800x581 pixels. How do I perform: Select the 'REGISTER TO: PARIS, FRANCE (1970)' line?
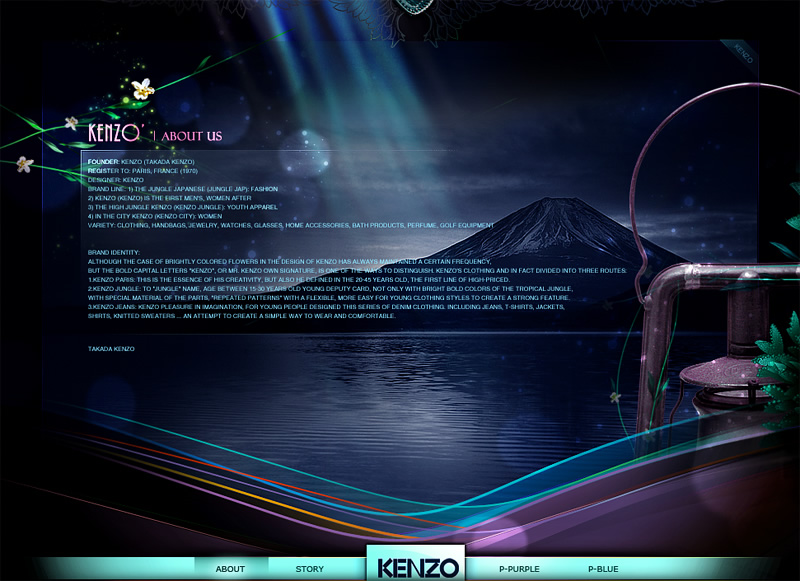(142, 171)
